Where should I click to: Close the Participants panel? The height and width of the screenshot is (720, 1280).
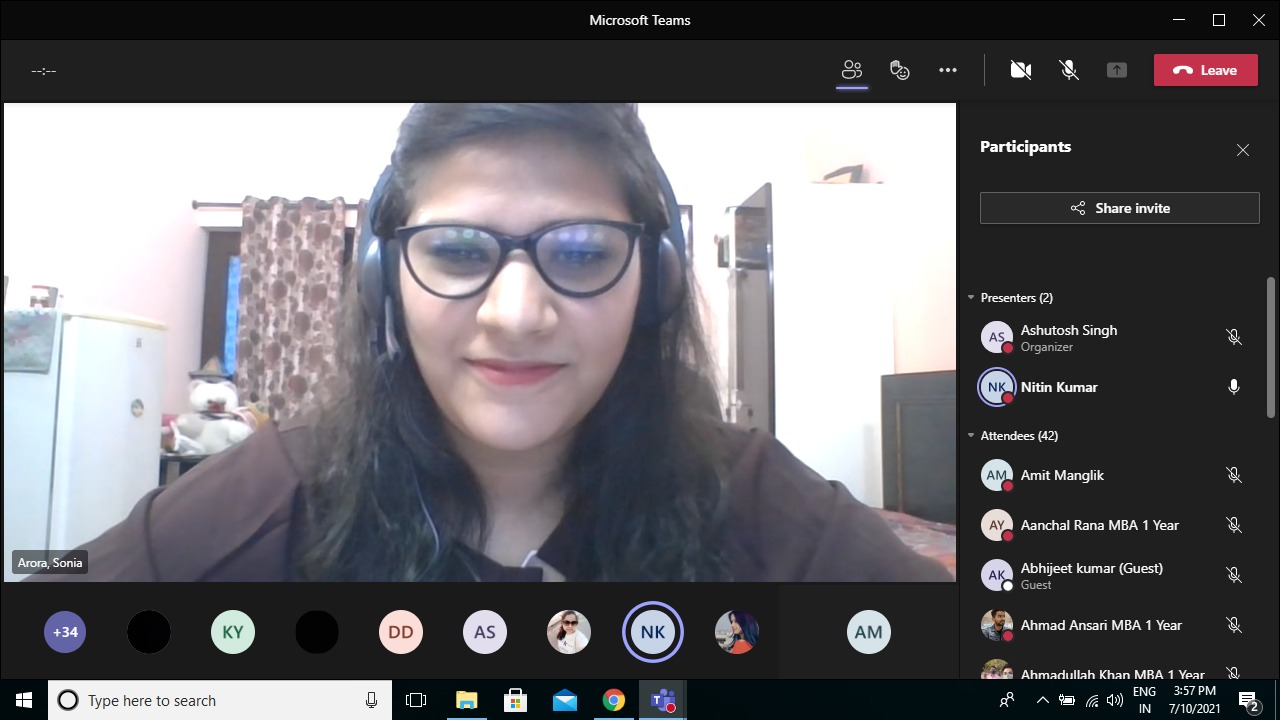pos(1243,150)
